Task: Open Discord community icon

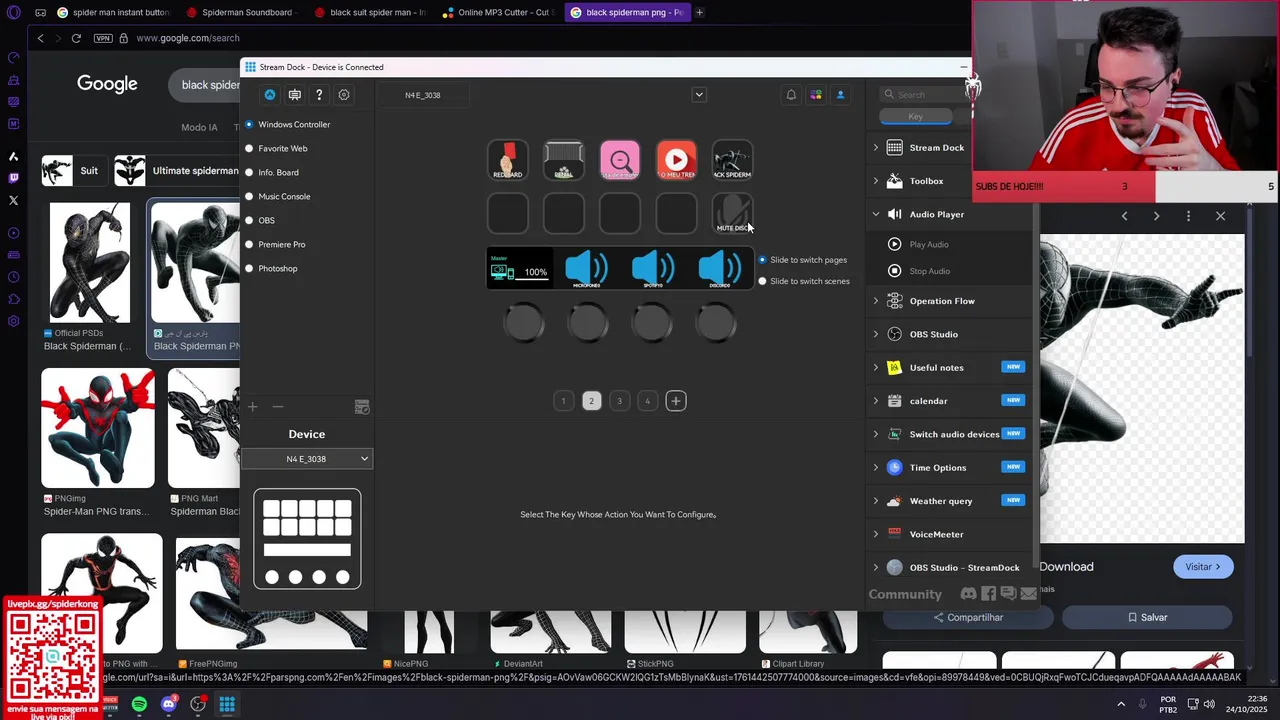Action: click(968, 594)
